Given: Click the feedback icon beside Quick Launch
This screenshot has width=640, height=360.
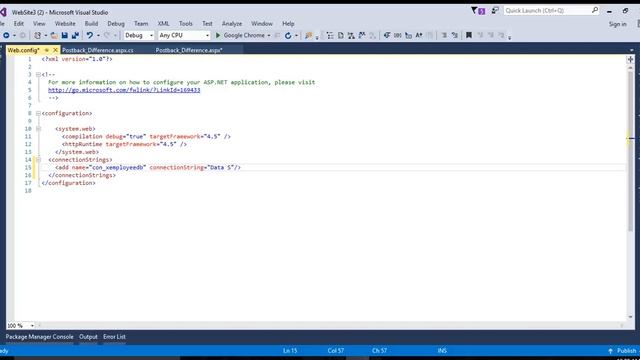Looking at the screenshot, I should pos(495,10).
